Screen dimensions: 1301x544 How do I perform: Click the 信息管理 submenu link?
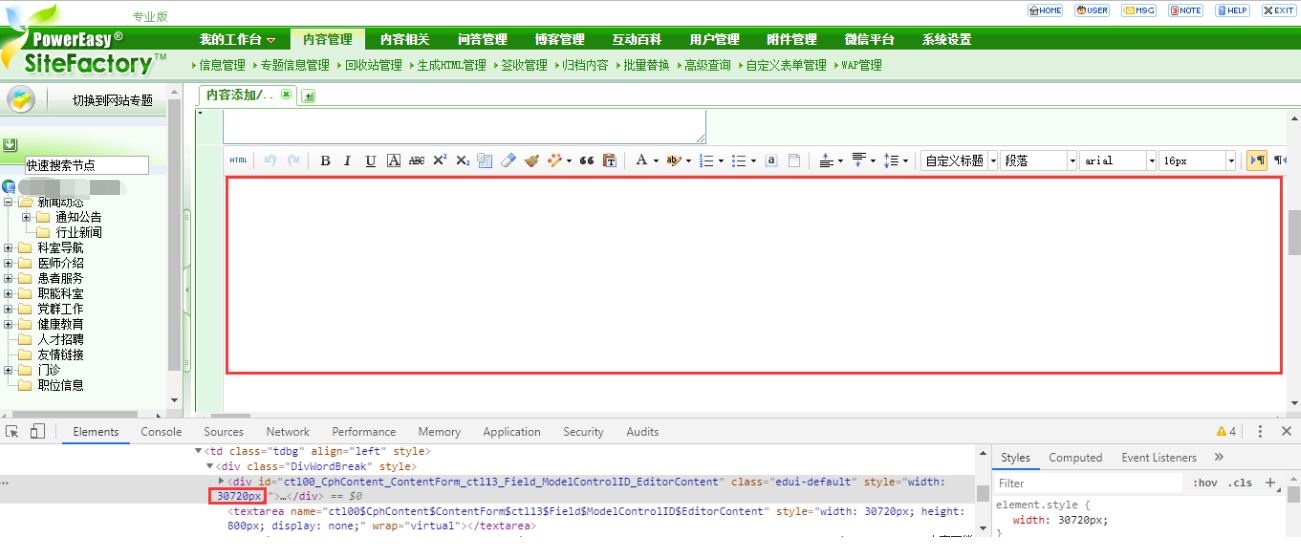(x=221, y=65)
